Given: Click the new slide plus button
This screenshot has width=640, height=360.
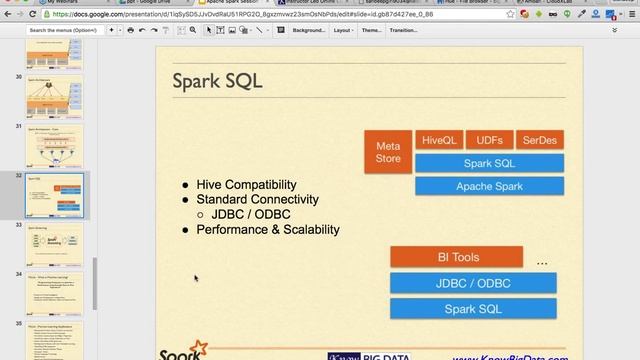Looking at the screenshot, I should point(111,30).
